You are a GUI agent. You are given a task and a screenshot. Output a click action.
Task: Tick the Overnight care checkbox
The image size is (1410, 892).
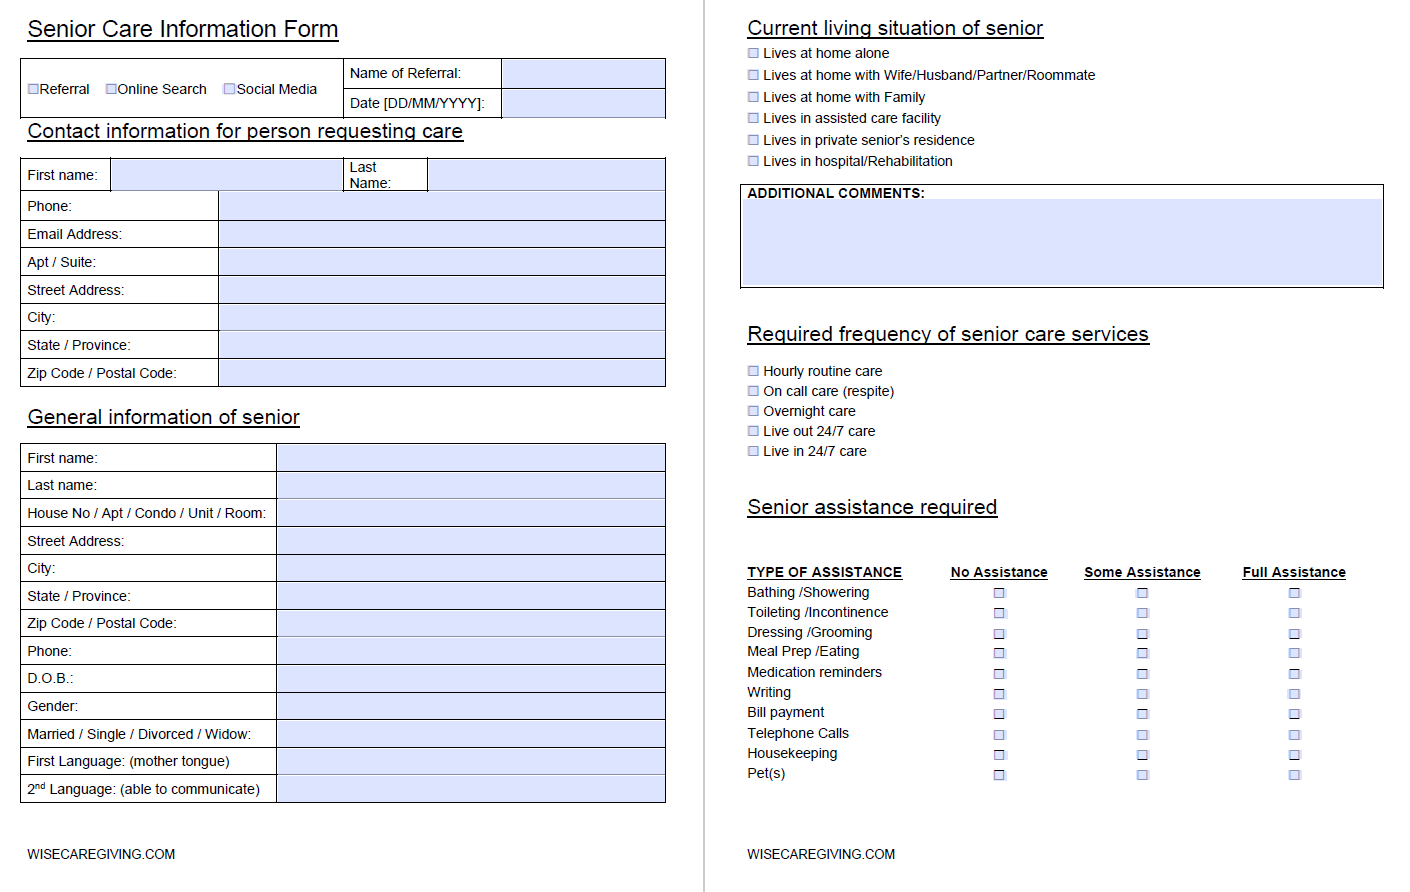click(x=754, y=411)
